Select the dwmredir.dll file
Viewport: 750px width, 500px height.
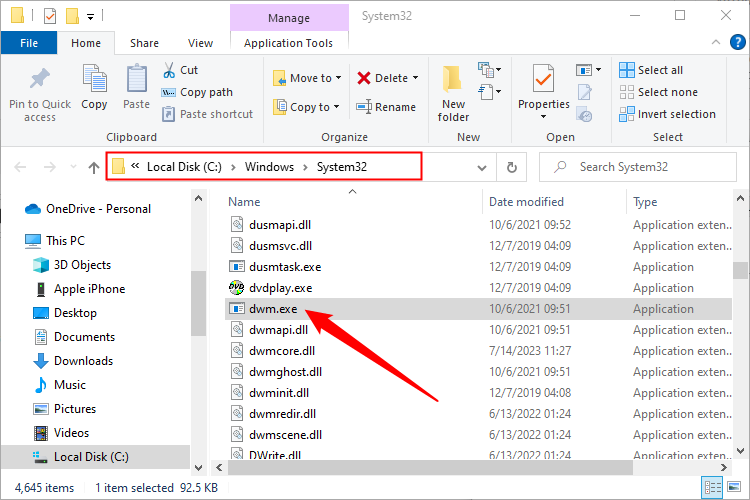(x=282, y=414)
